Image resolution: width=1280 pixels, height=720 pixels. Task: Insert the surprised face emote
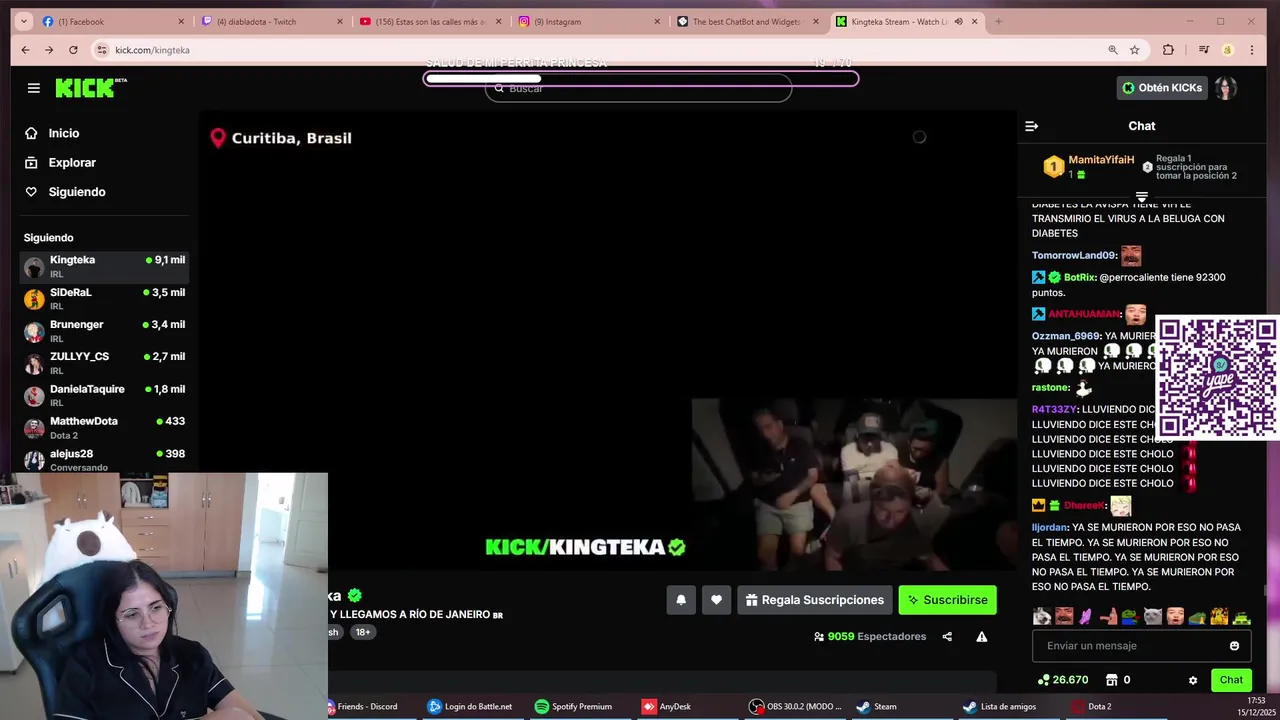tap(1175, 617)
